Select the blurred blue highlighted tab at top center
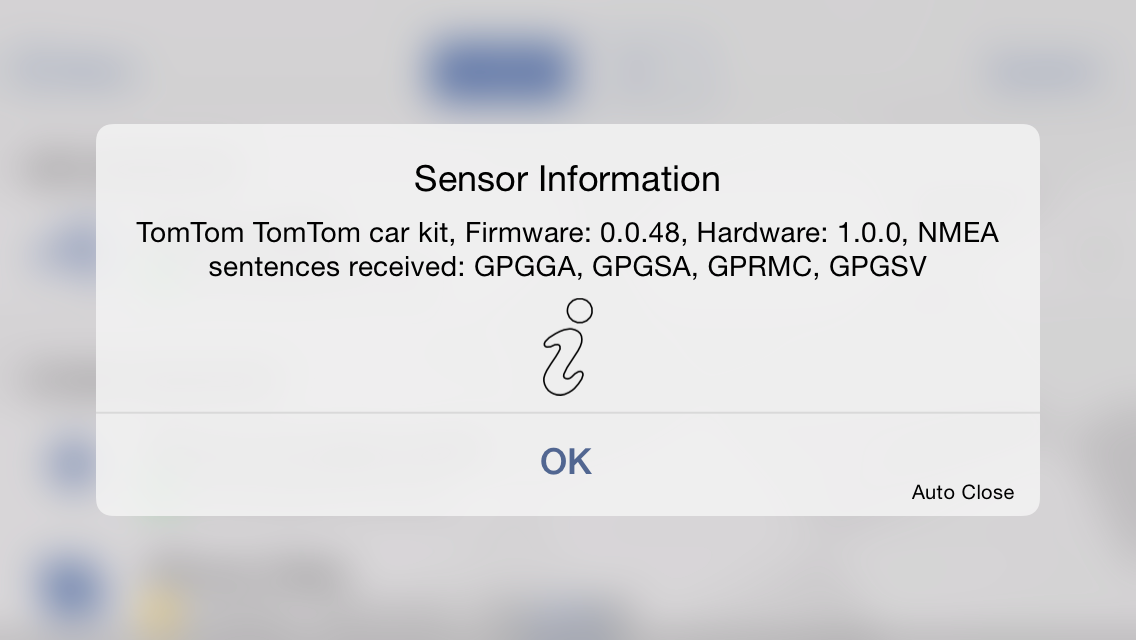Image resolution: width=1136 pixels, height=640 pixels. (500, 72)
